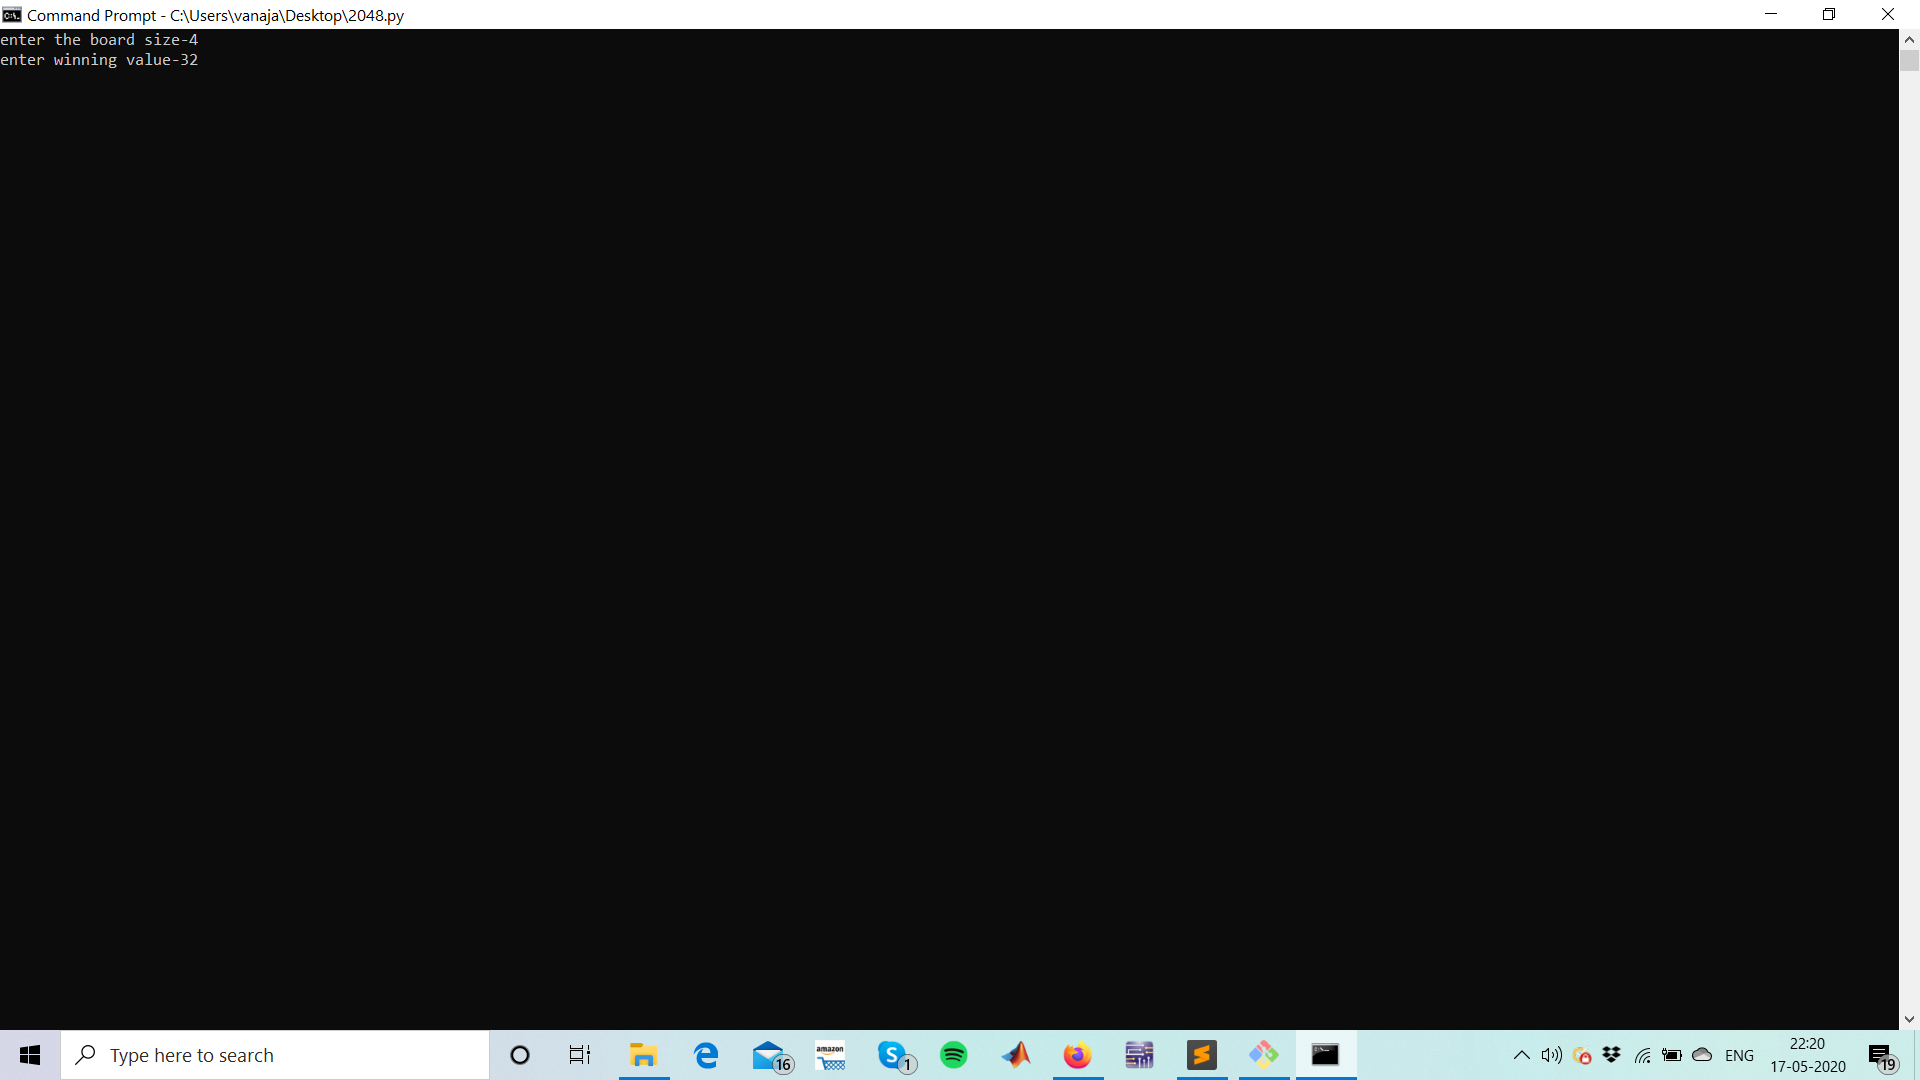Open the Windows Start menu
Image resolution: width=1920 pixels, height=1080 pixels.
click(30, 1055)
